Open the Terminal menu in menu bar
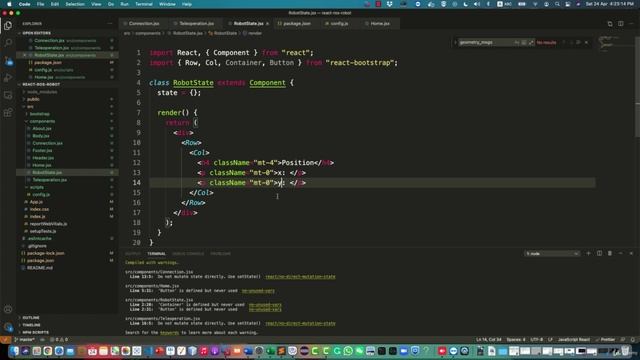 pyautogui.click(x=144, y=4)
